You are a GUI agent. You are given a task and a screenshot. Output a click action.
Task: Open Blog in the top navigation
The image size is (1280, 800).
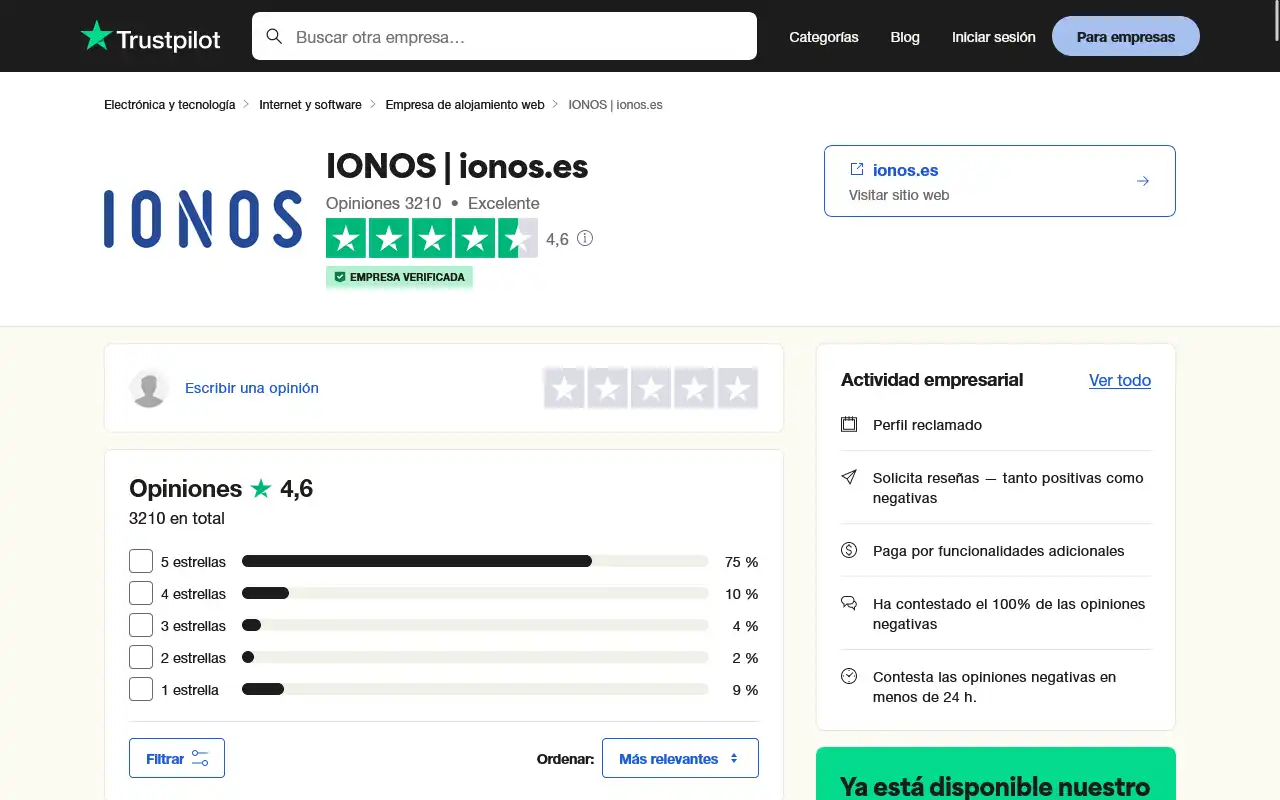[x=905, y=37]
